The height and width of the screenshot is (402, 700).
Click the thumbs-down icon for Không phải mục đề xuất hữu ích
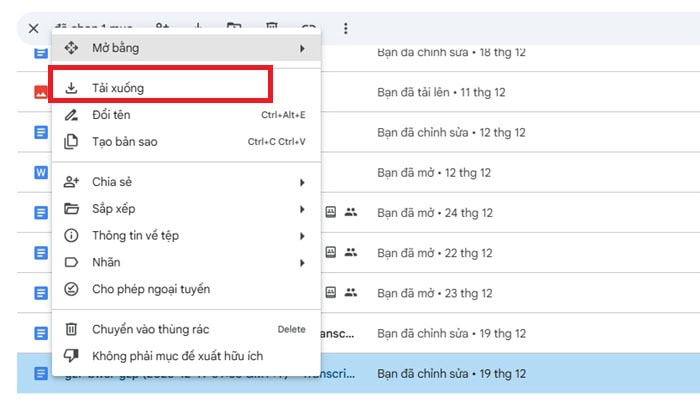click(x=71, y=355)
